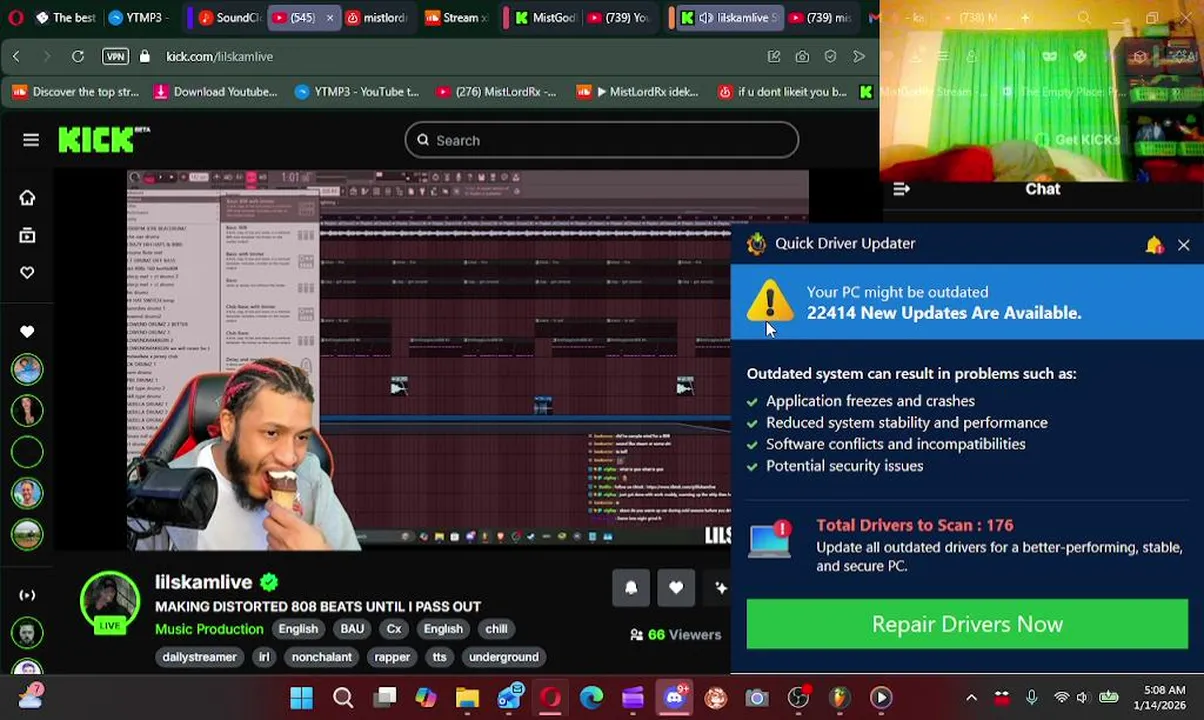Viewport: 1204px width, 720px height.
Task: Open Discord from taskbar
Action: 674,697
